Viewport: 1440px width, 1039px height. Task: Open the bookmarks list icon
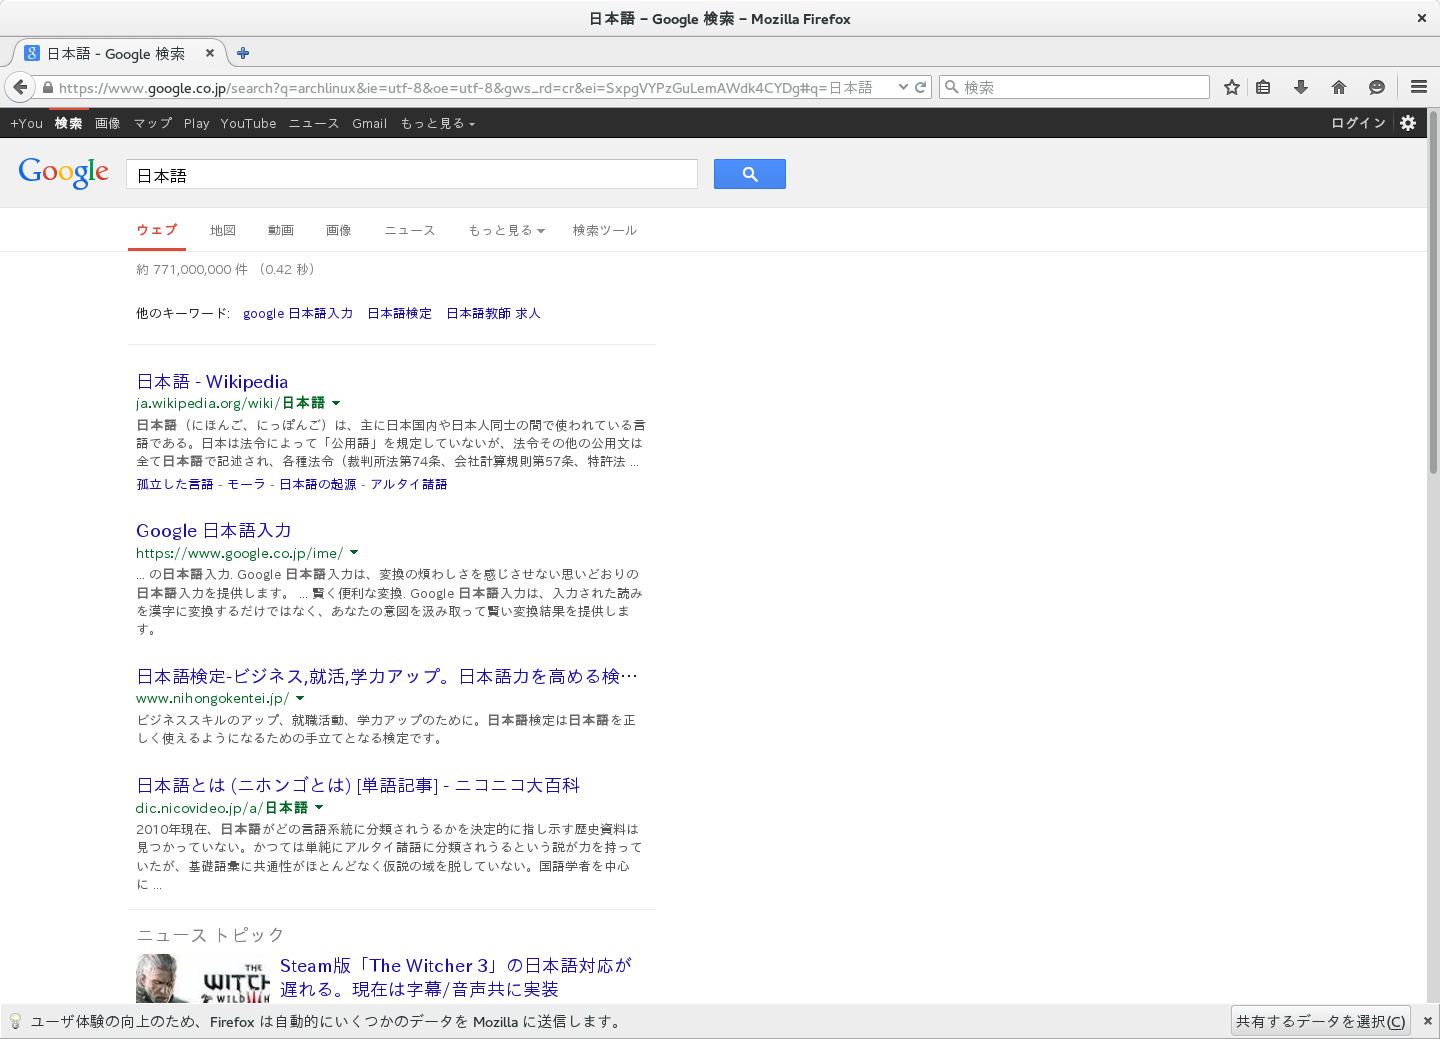pyautogui.click(x=1264, y=87)
